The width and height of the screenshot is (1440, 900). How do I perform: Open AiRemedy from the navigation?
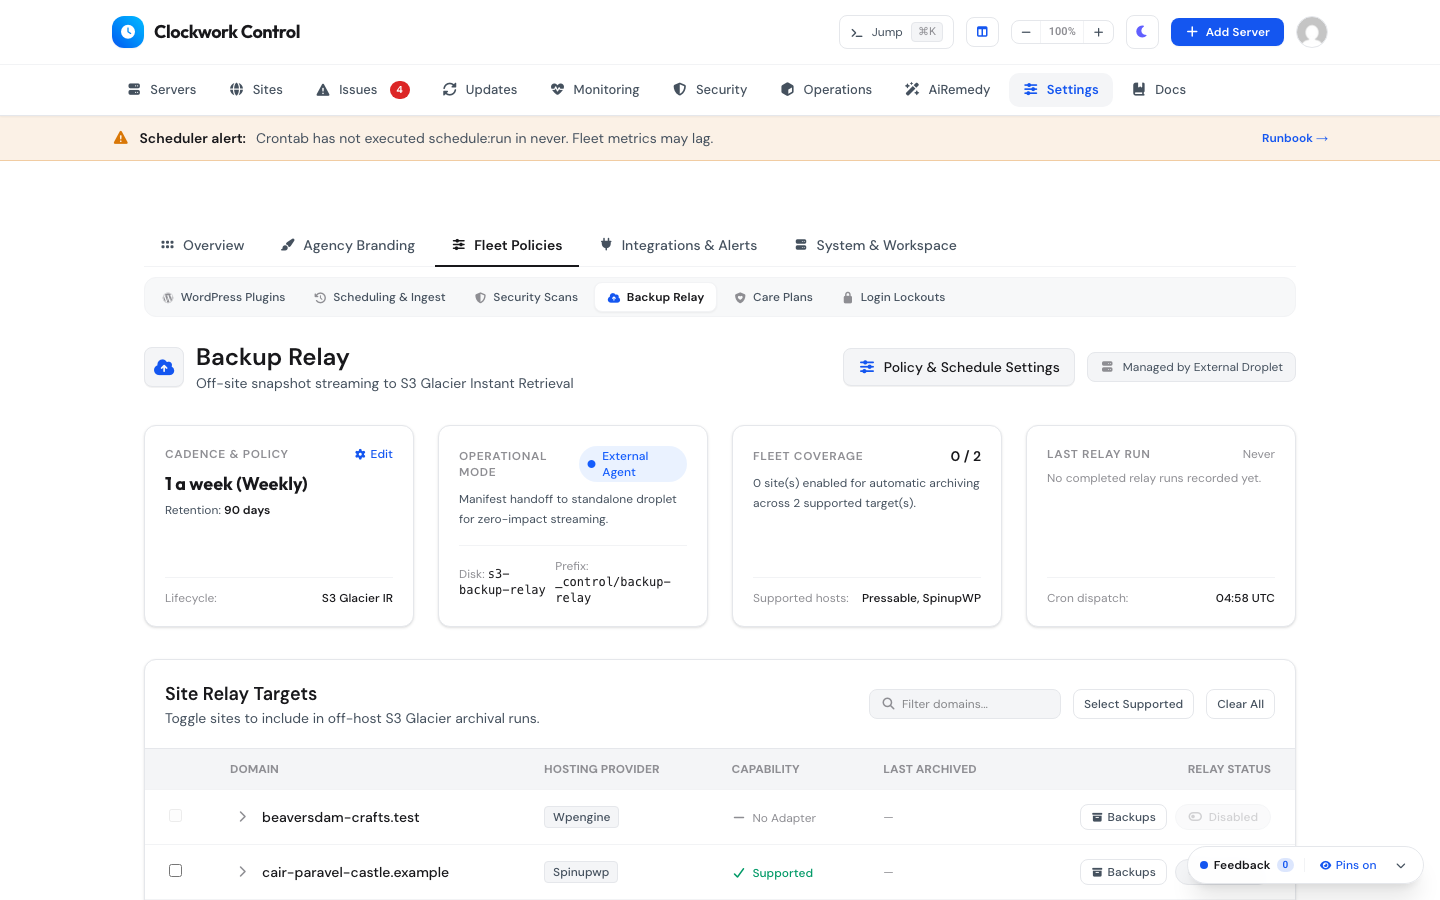click(x=947, y=90)
